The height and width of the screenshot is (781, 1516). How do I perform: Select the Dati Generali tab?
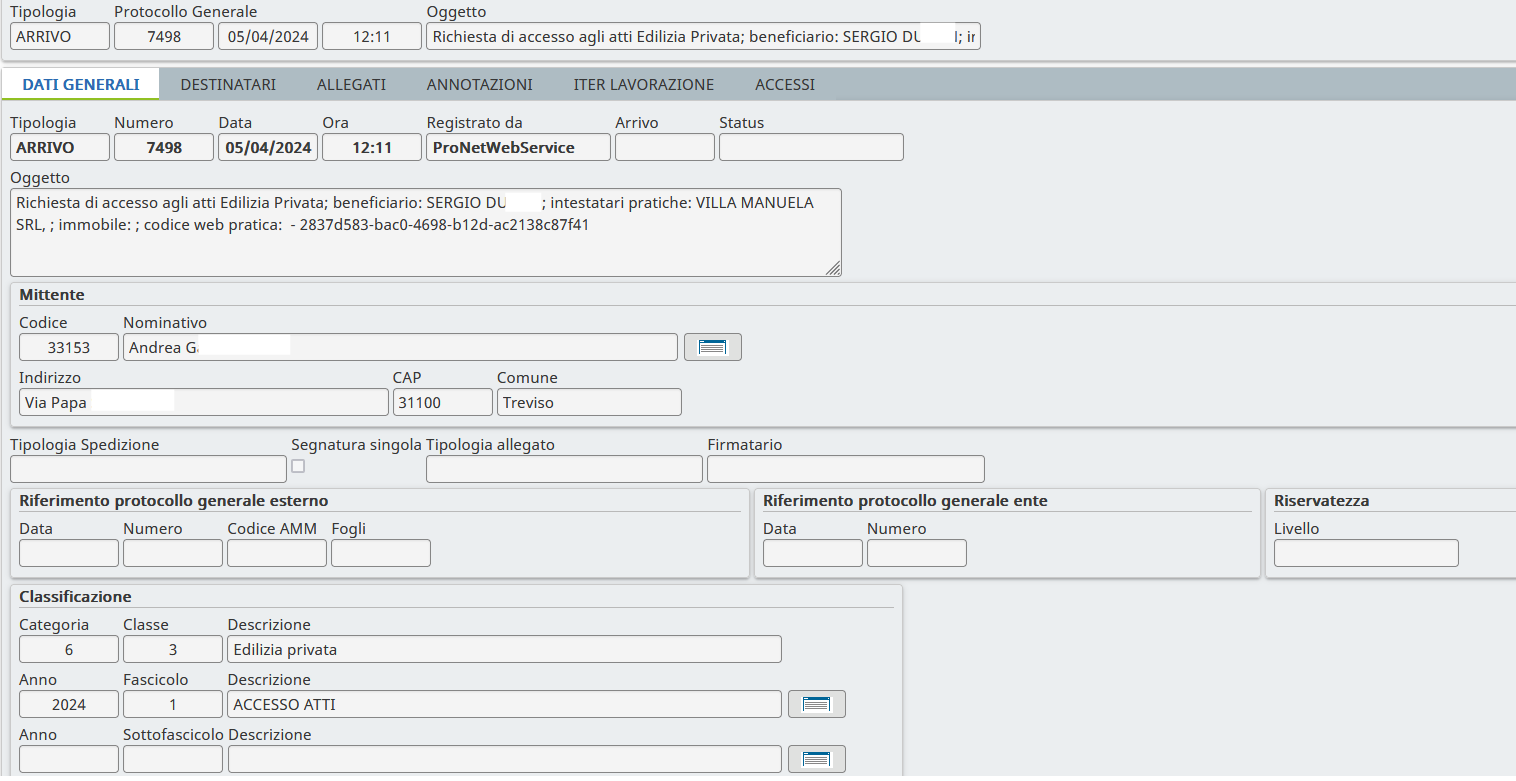coord(81,85)
